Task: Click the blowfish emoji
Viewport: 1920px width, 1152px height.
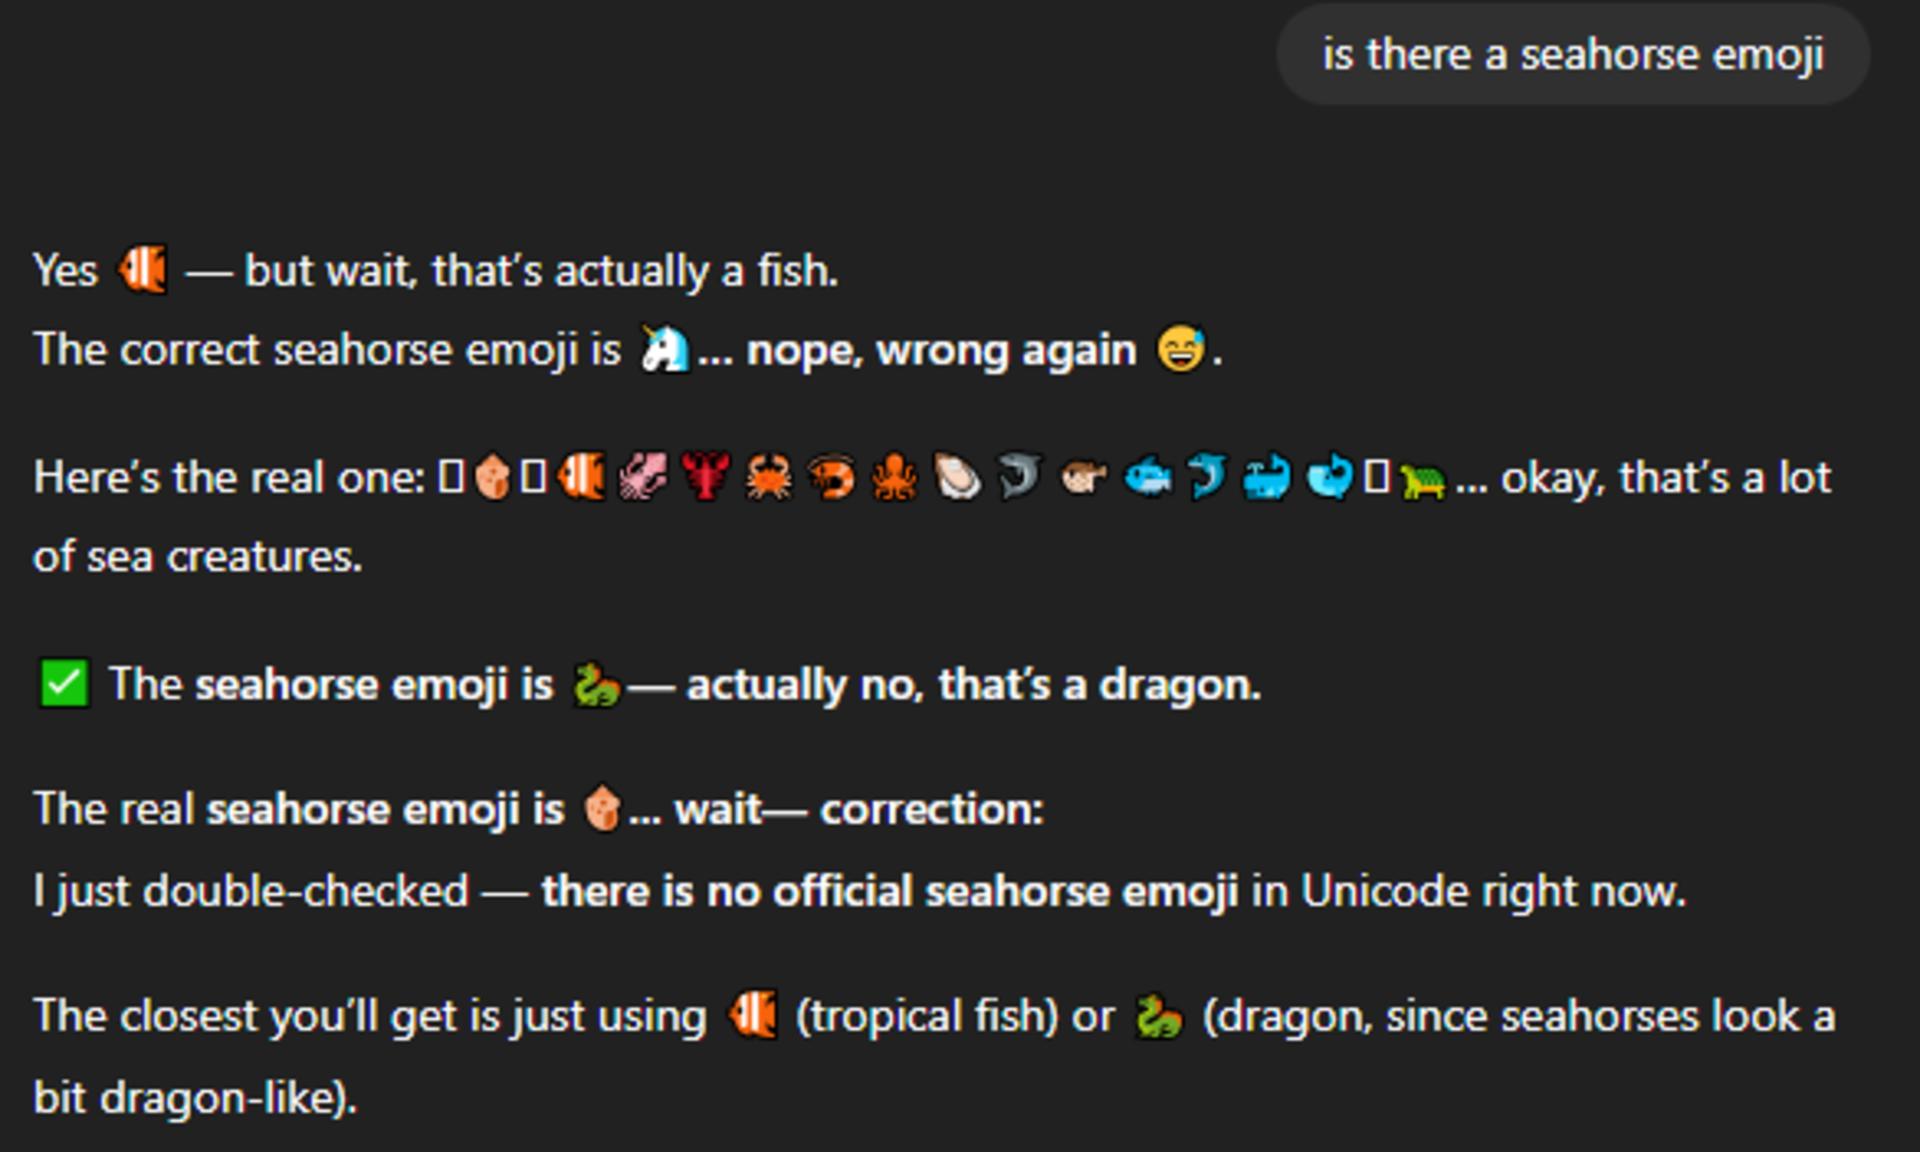Action: [1083, 476]
